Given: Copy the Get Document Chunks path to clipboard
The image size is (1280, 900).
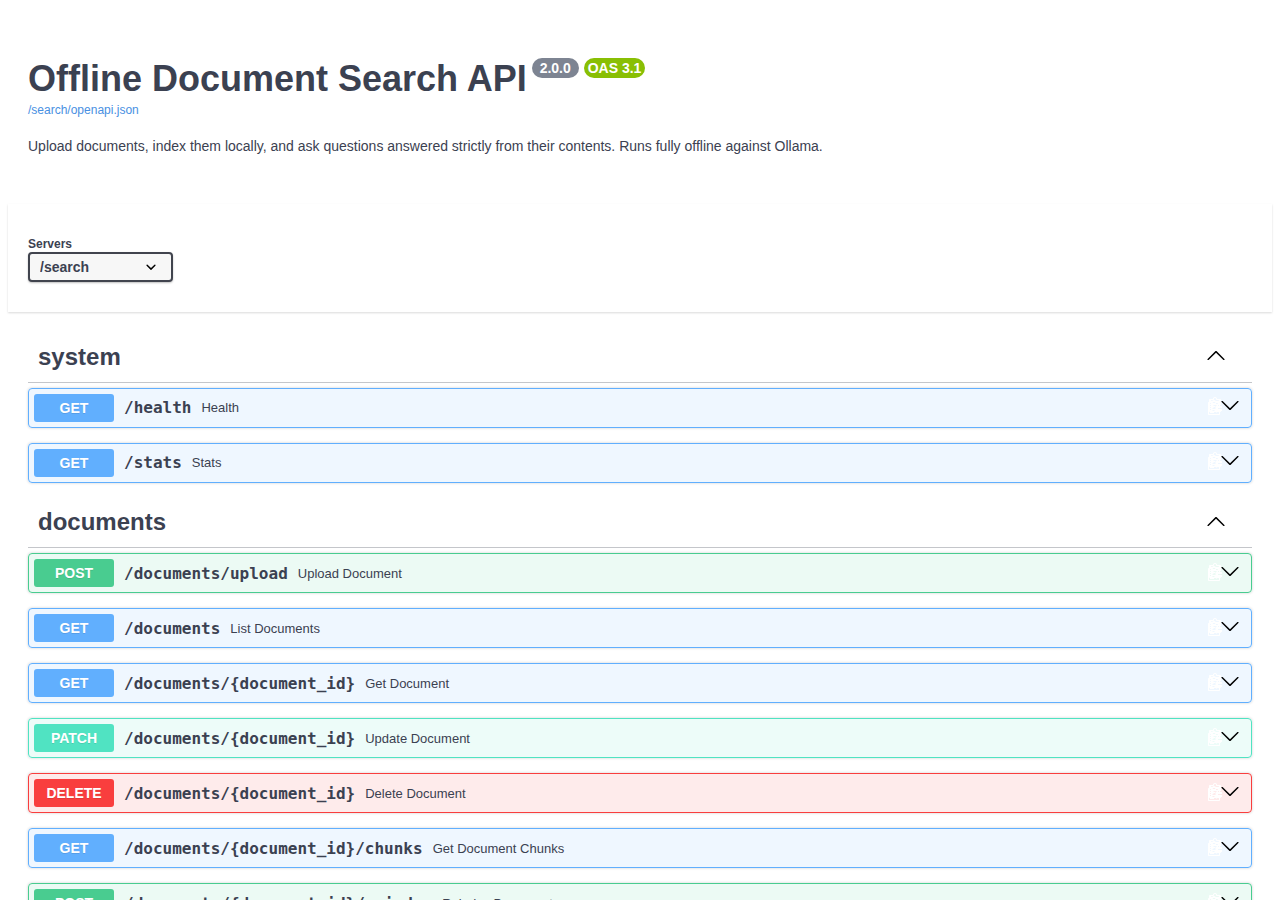Looking at the screenshot, I should tap(1212, 848).
